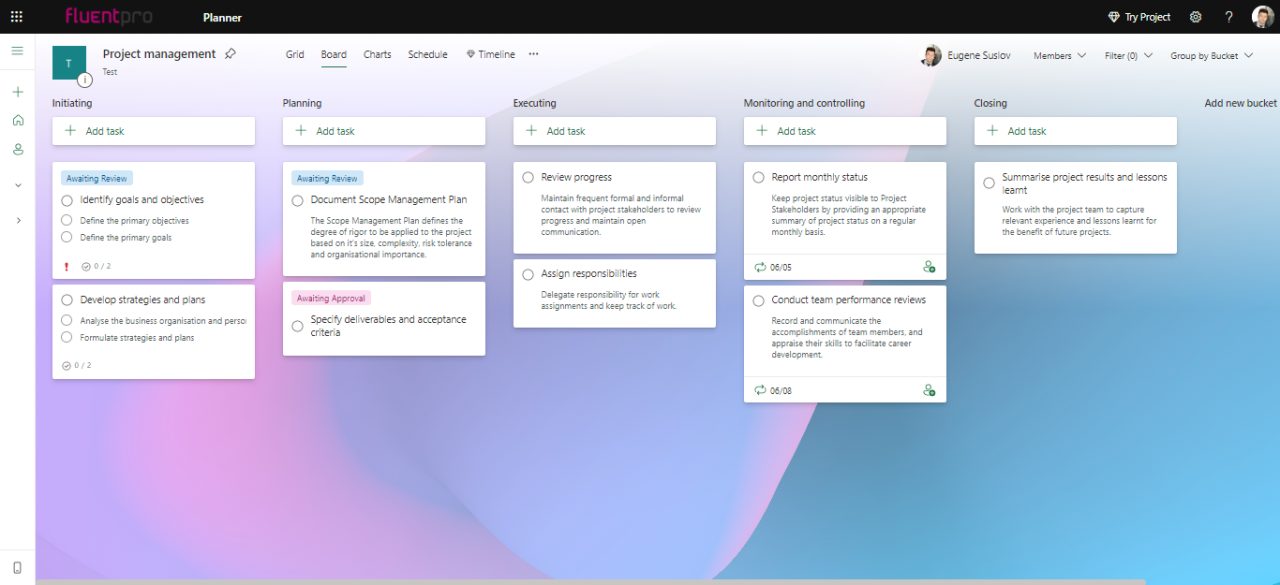Open assignee icon on Conduct team performance reviews
1280x585 pixels.
(930, 390)
